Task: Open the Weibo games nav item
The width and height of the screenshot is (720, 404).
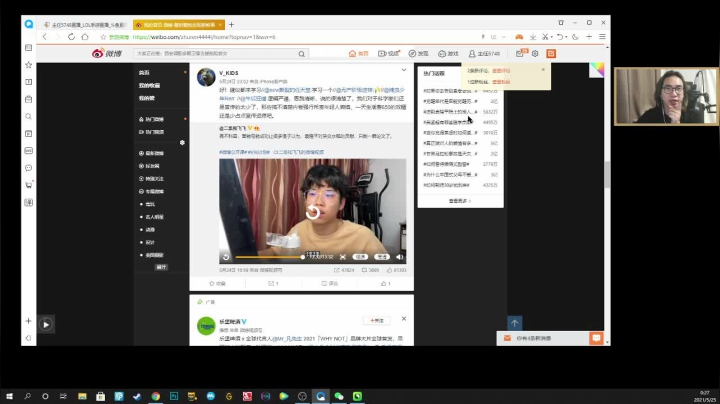Action: (x=448, y=54)
